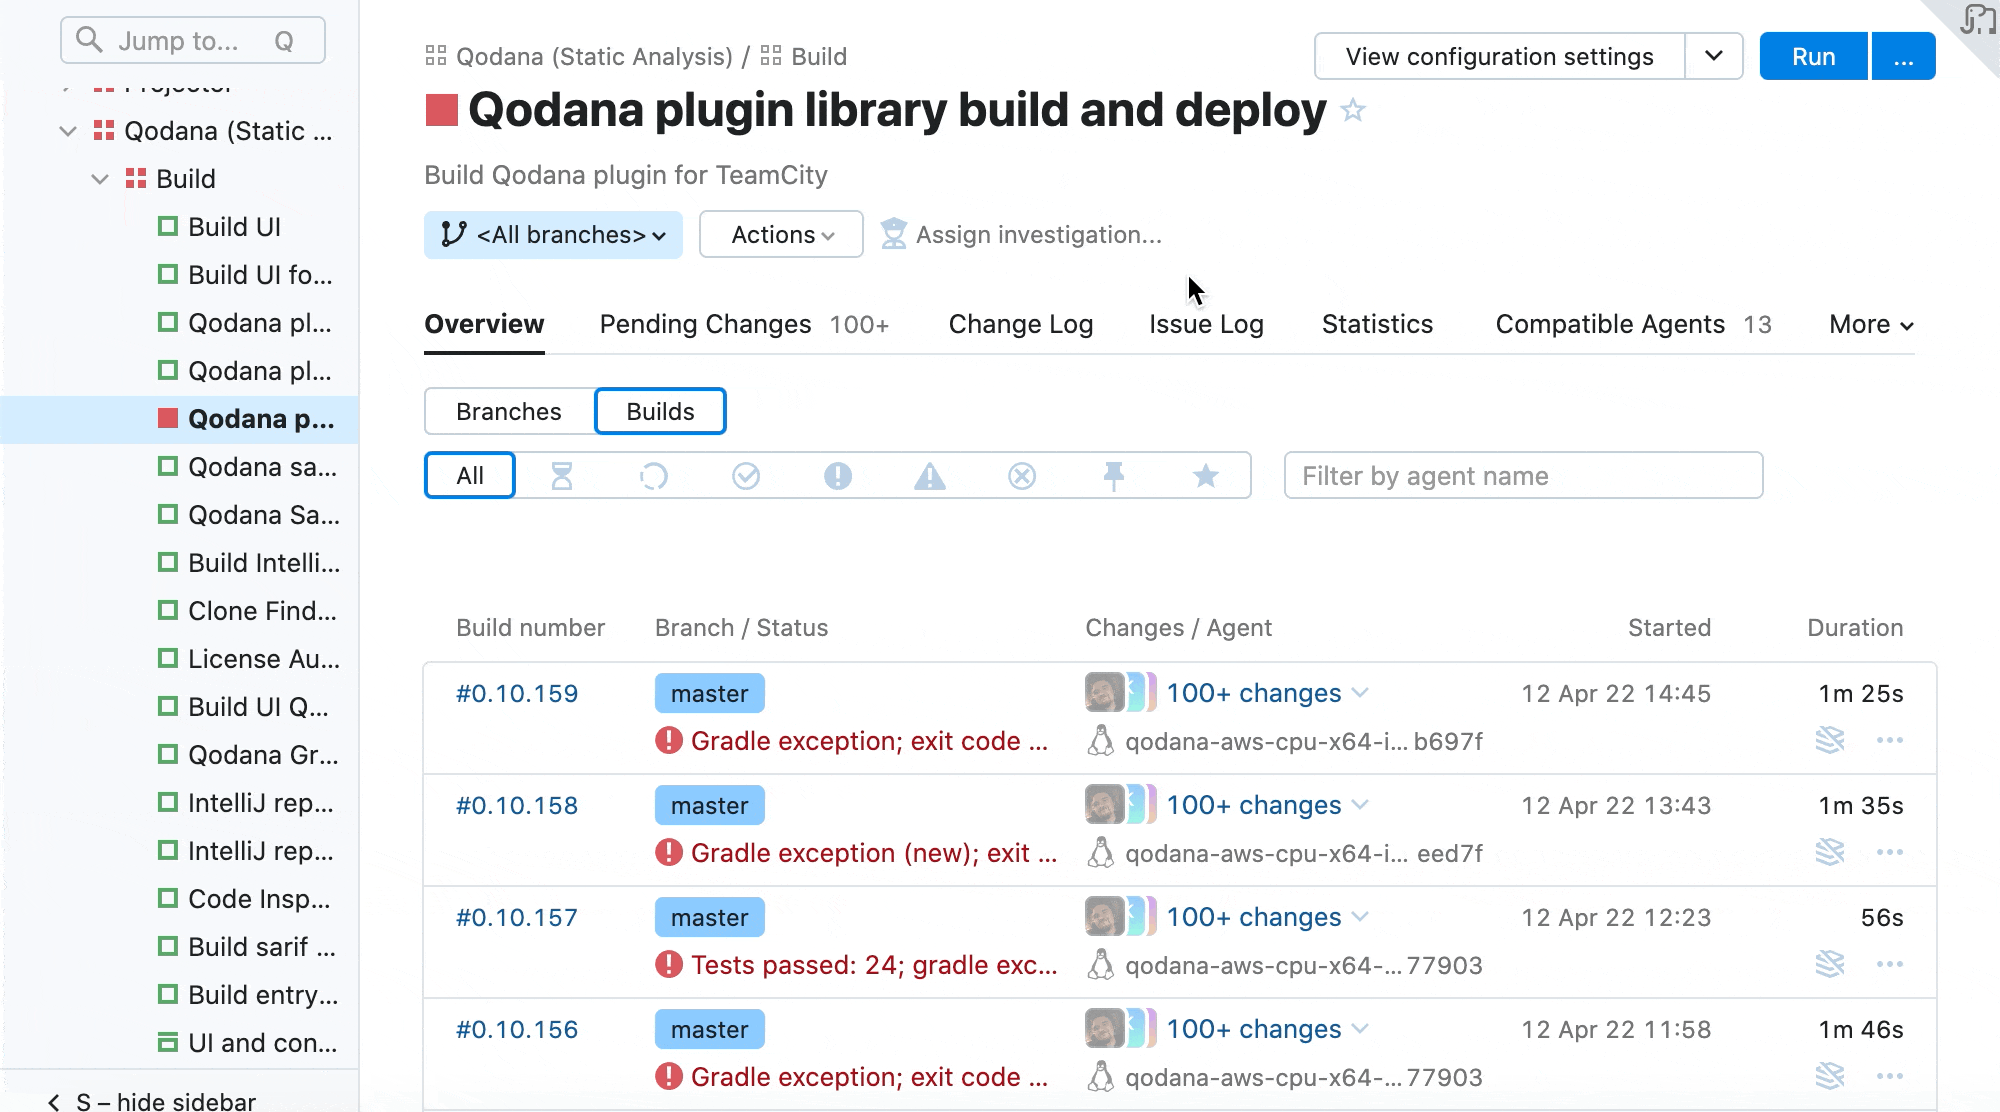This screenshot has width=2000, height=1112.
Task: Filter builds by canceled cross icon
Action: (1022, 476)
